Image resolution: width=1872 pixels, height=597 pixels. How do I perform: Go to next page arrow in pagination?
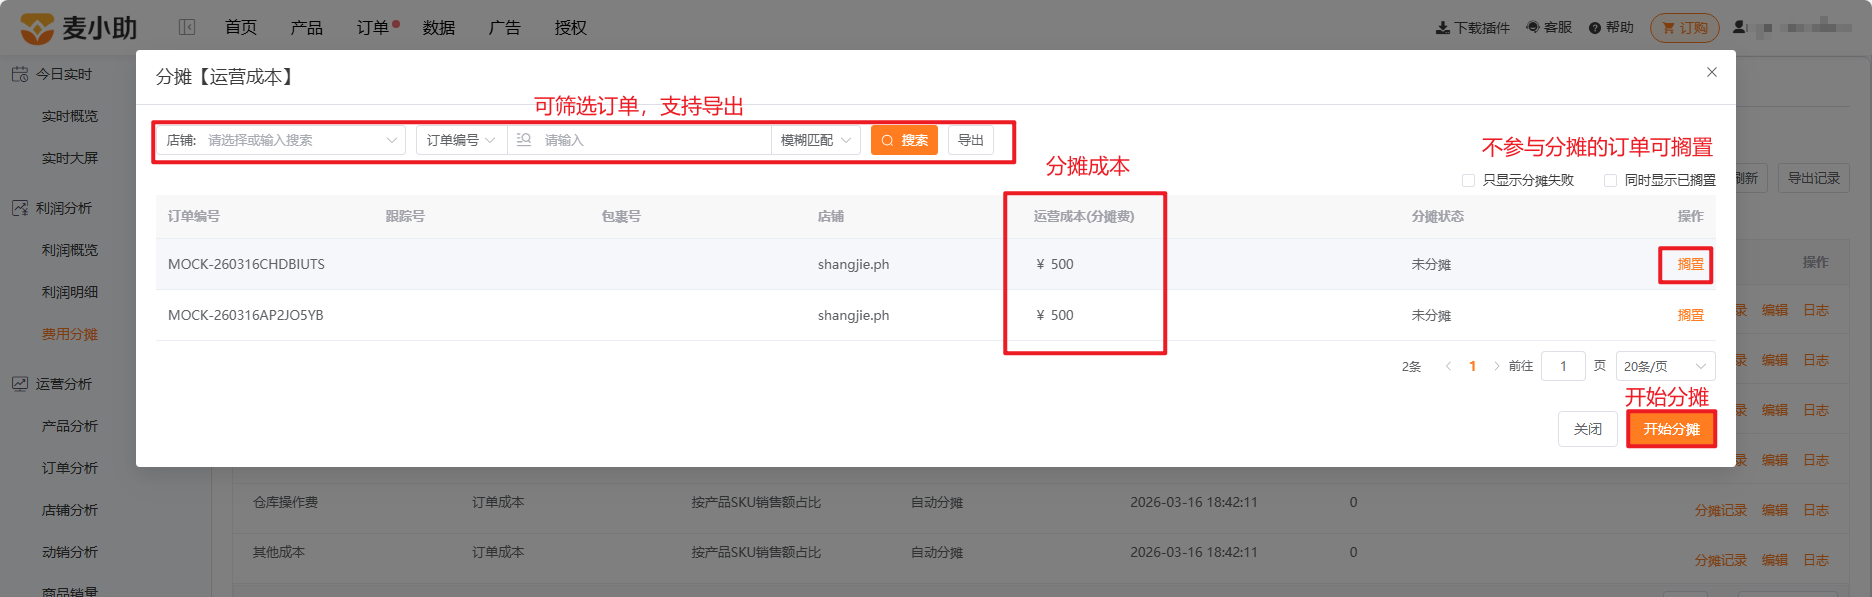point(1497,366)
